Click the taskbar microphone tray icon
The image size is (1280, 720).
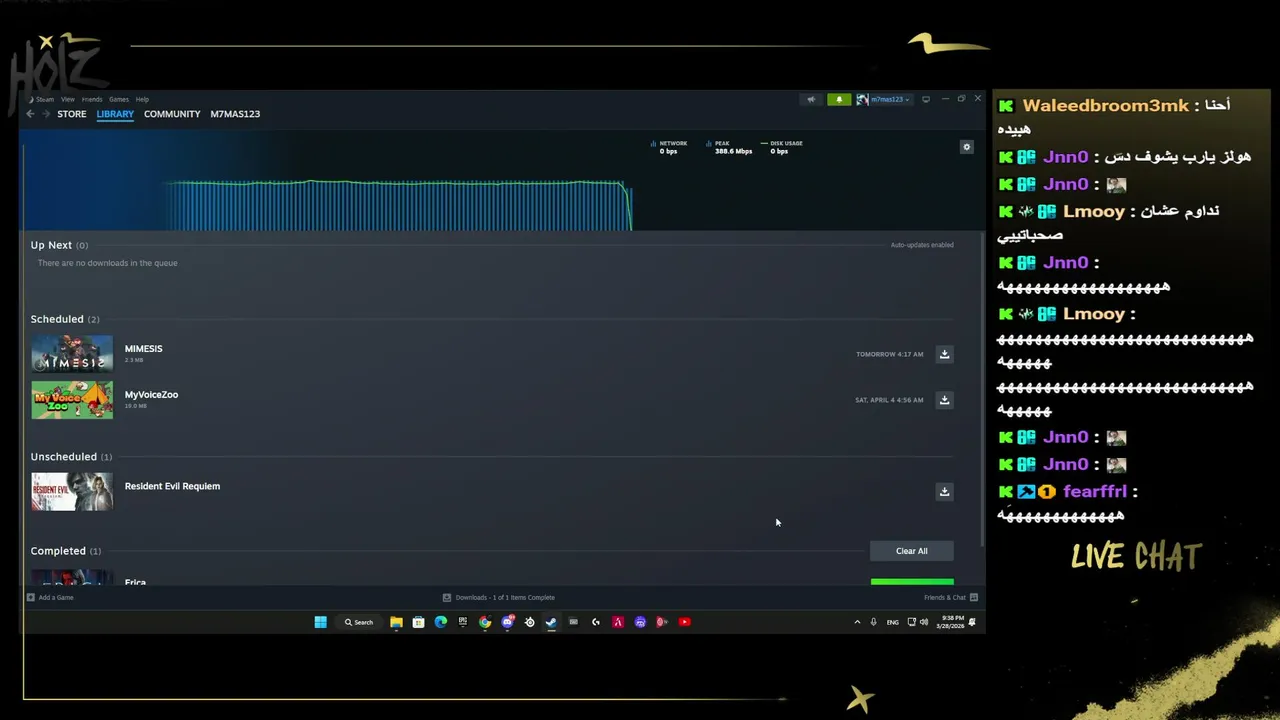[873, 622]
